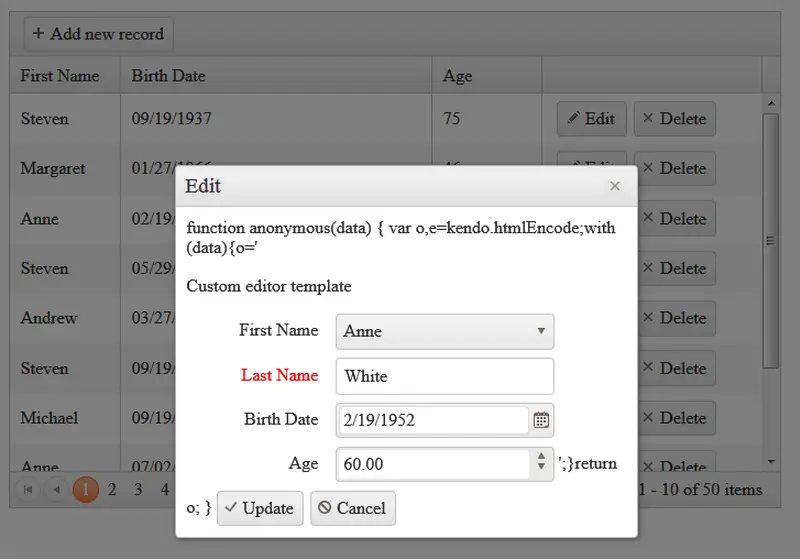Go to page 2 in pager
This screenshot has height=560, width=800.
[112, 490]
